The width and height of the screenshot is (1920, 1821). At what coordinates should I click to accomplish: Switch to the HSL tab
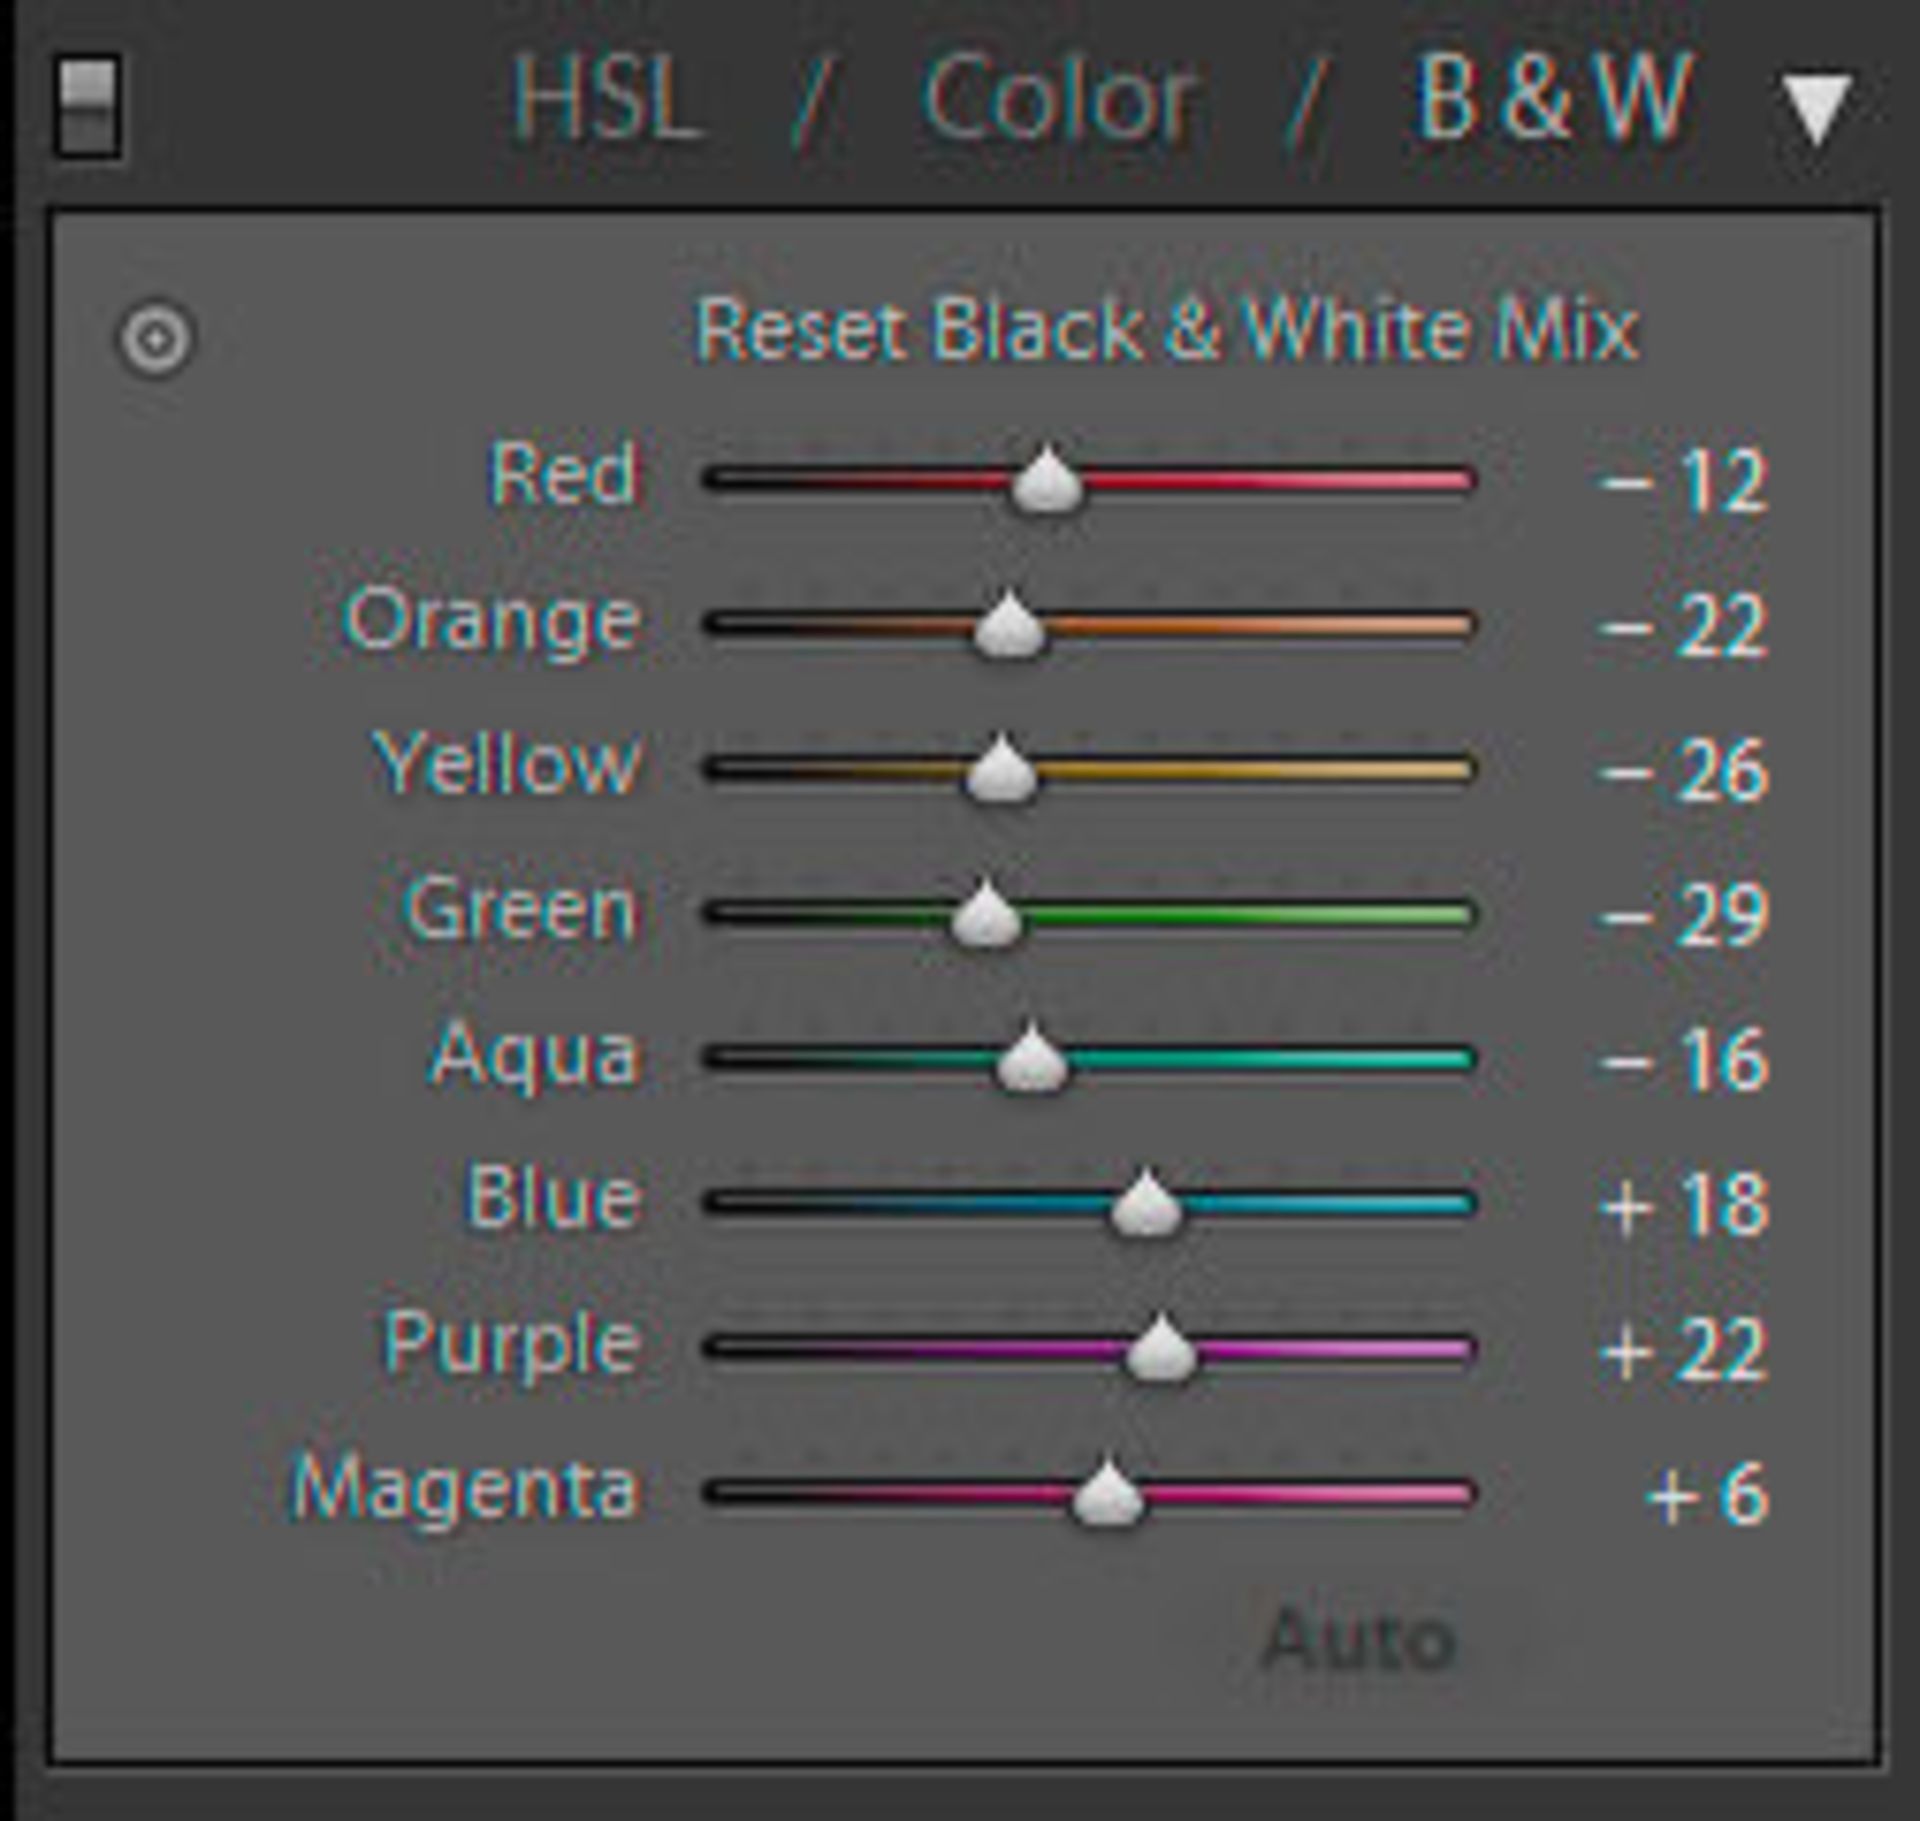tap(605, 100)
